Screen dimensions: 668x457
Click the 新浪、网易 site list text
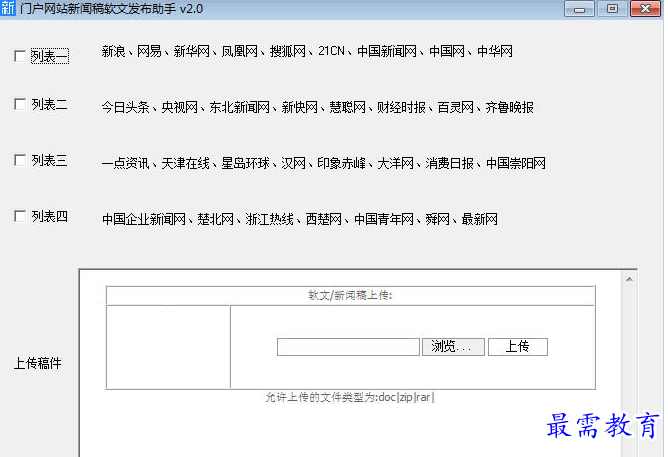[x=307, y=51]
